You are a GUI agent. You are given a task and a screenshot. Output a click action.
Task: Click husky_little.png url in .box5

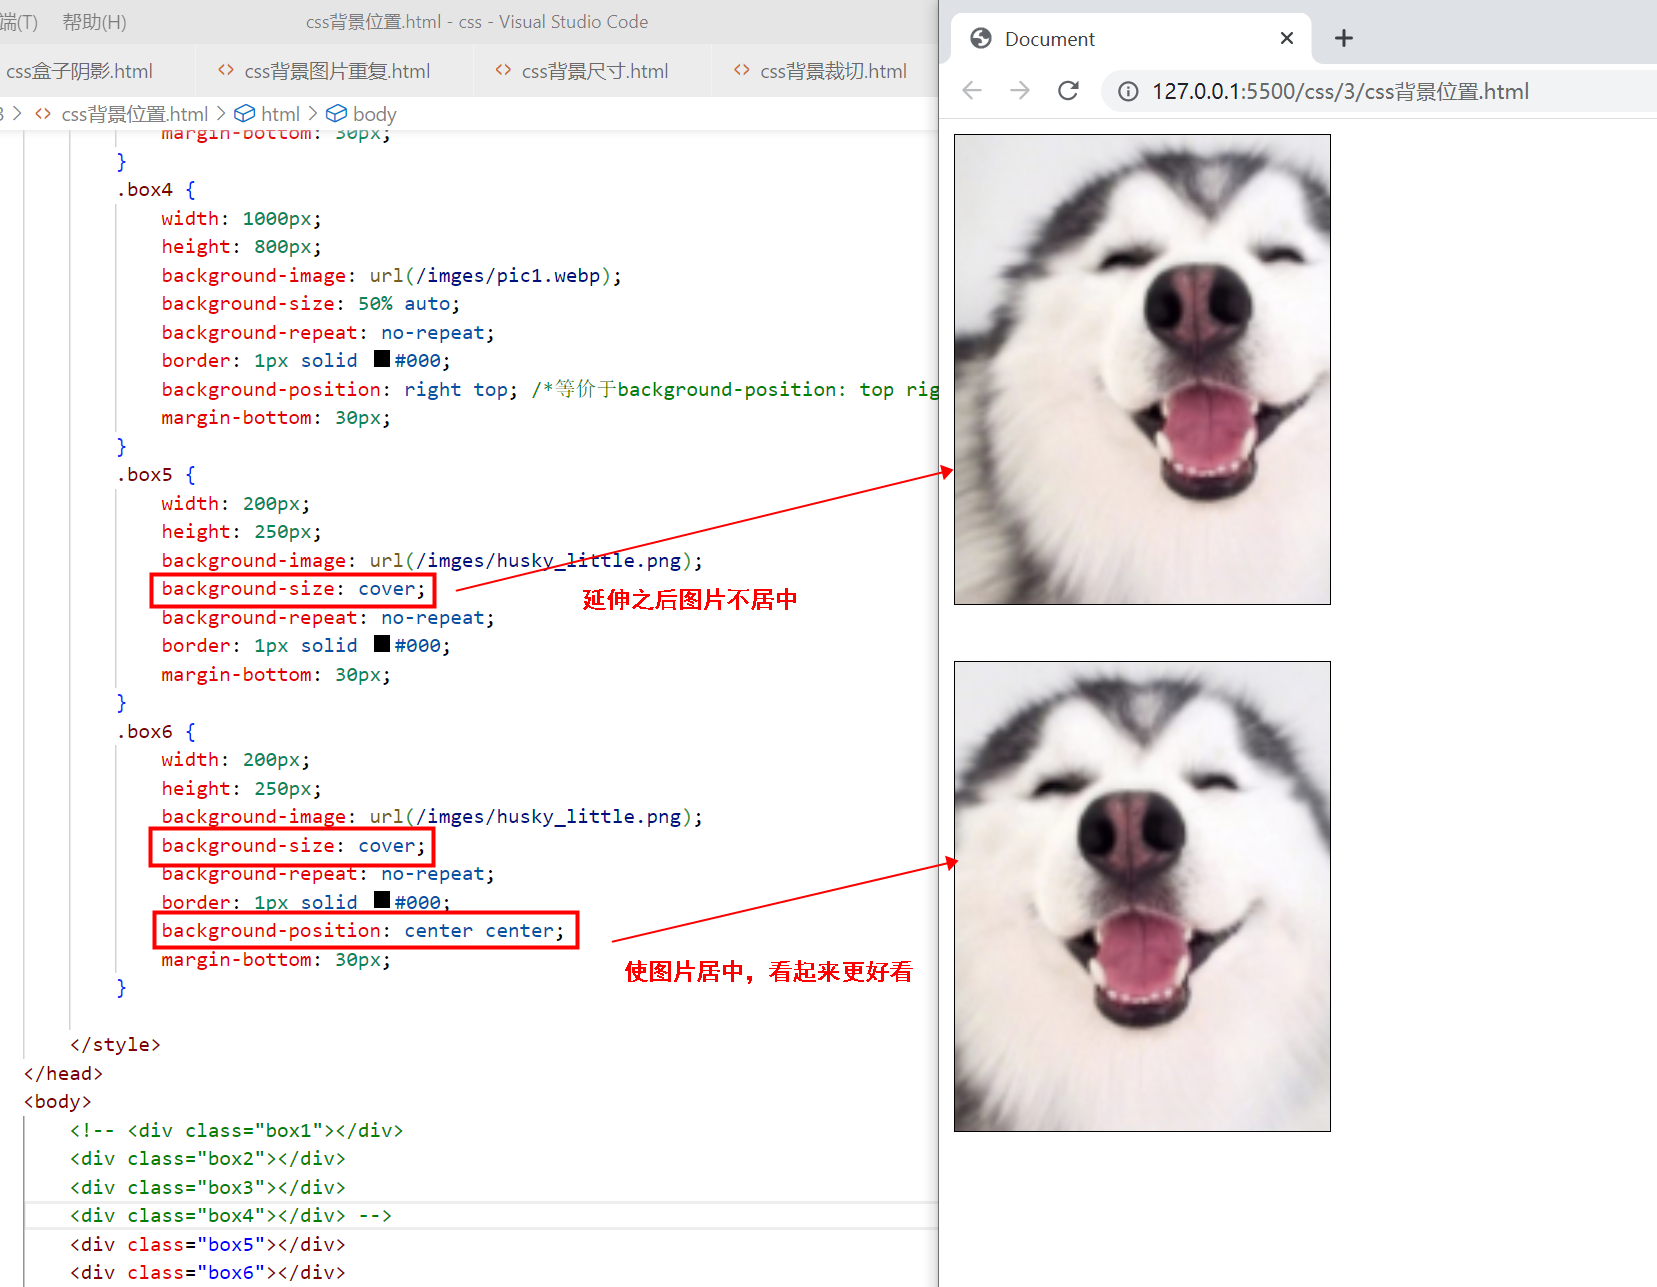[x=535, y=561]
